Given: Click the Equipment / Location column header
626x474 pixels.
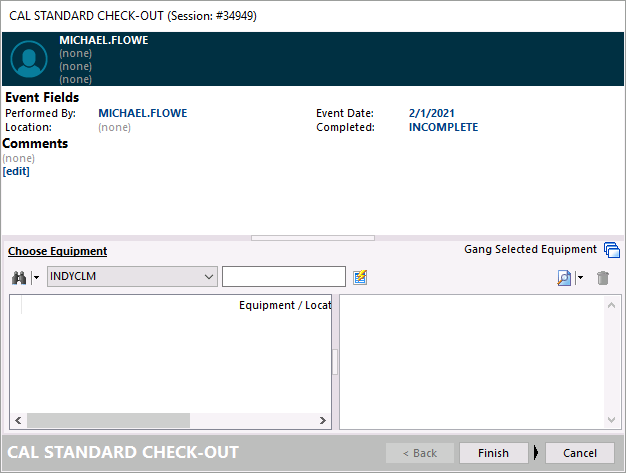Looking at the screenshot, I should tap(284, 305).
